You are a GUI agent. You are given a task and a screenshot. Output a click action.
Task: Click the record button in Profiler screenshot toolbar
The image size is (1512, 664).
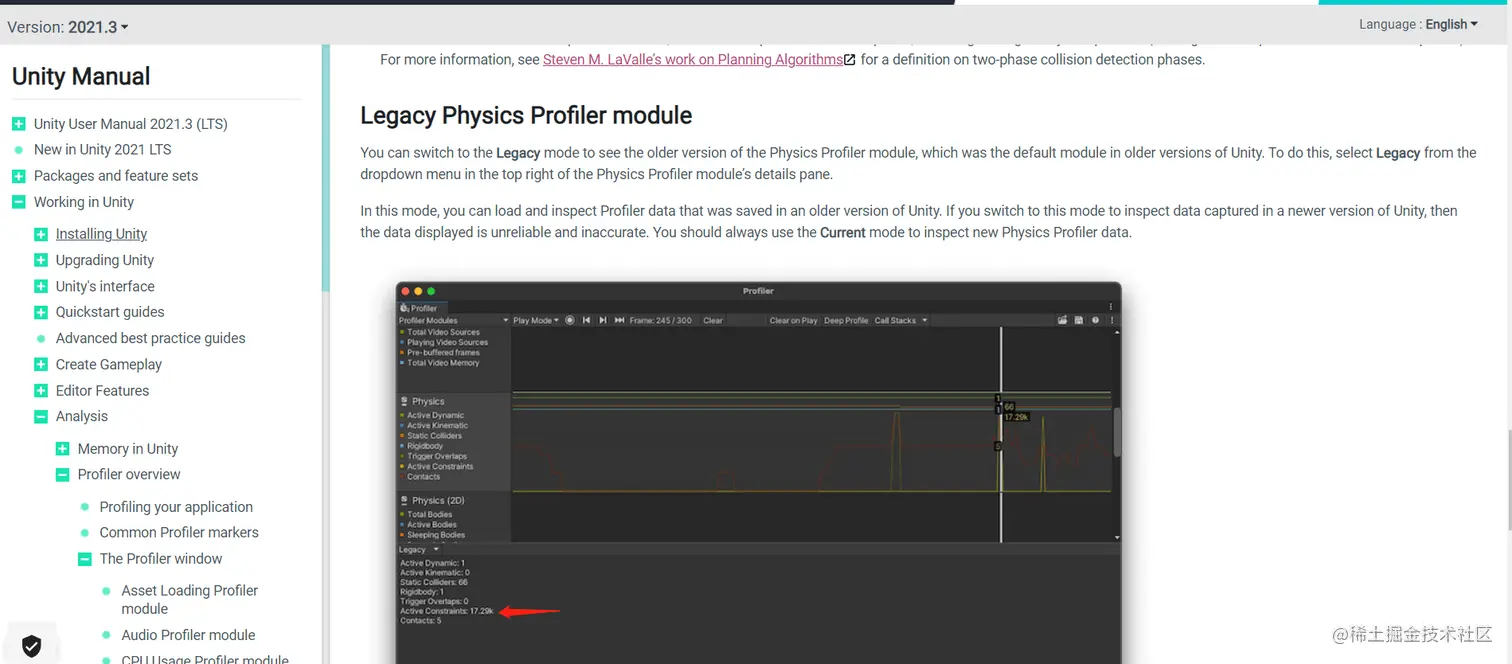(x=570, y=321)
